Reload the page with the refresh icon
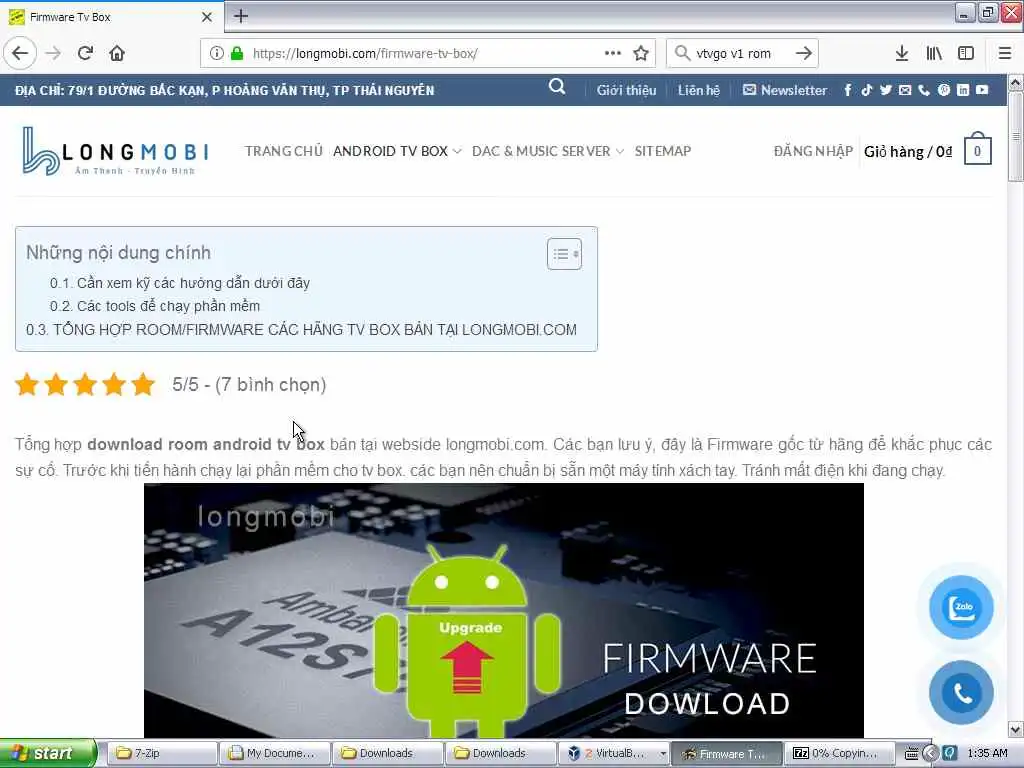Image resolution: width=1024 pixels, height=768 pixels. (x=85, y=53)
